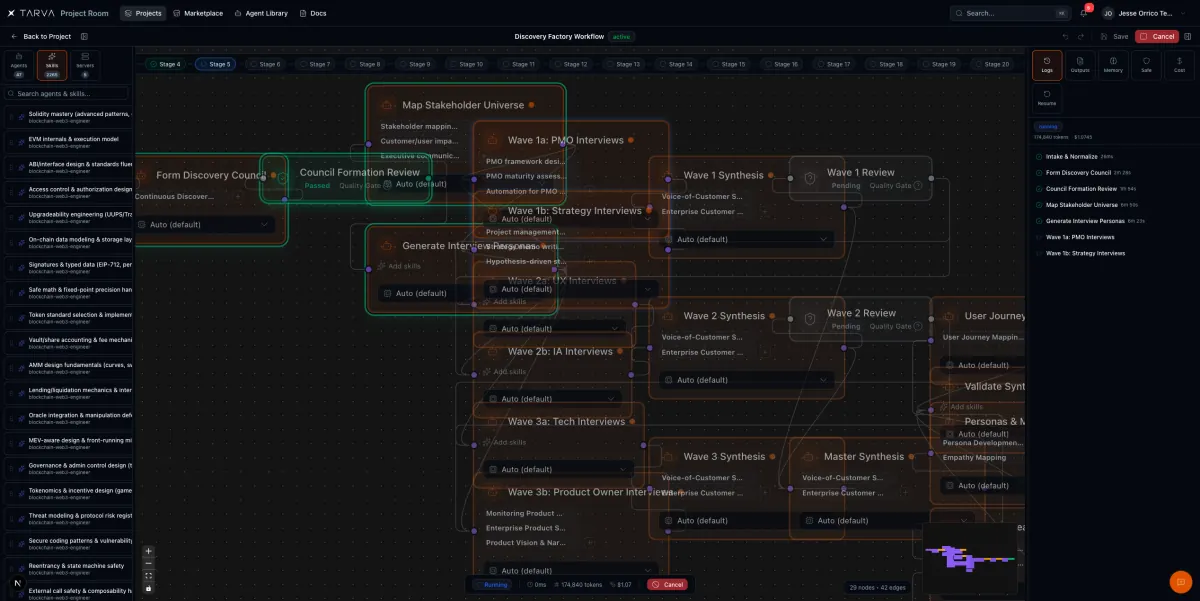Select the Stage 20 chip
The image size is (1200, 601).
pyautogui.click(x=992, y=64)
